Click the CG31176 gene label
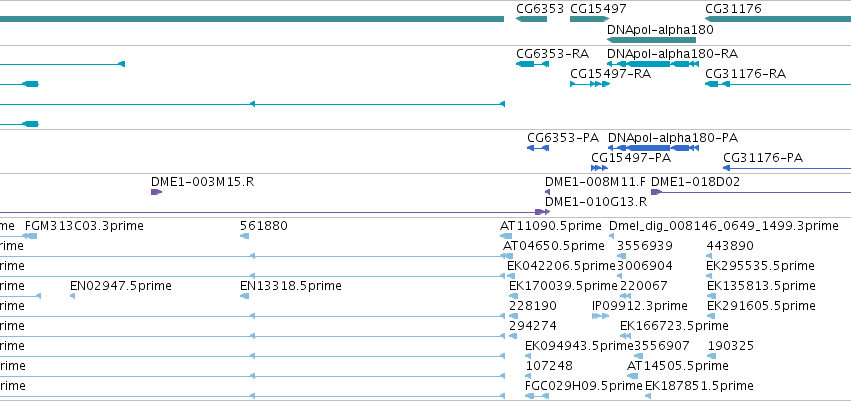Viewport: 851px width, 401px height. (x=733, y=9)
